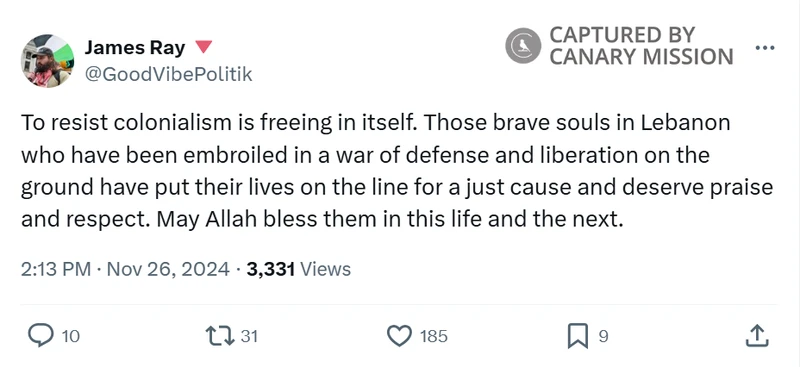Open James Ray's profile picture
800x367 pixels.
47,61
